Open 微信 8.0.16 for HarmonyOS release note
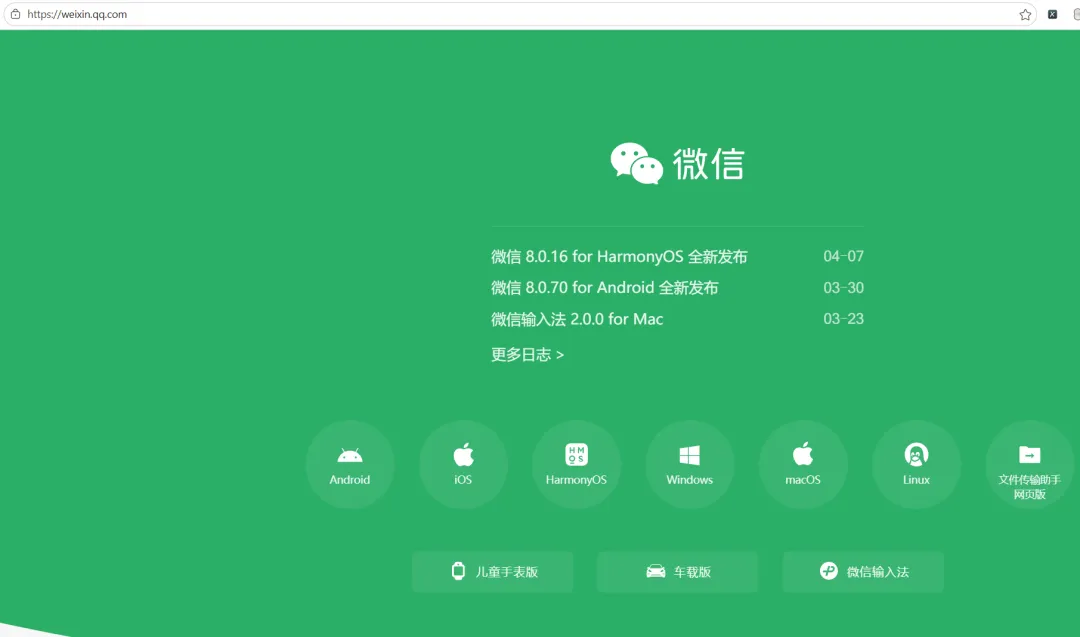 click(x=619, y=257)
